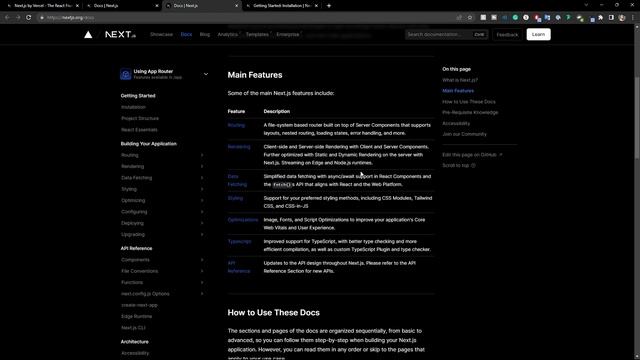Open the Styling feature link in table

tap(235, 198)
